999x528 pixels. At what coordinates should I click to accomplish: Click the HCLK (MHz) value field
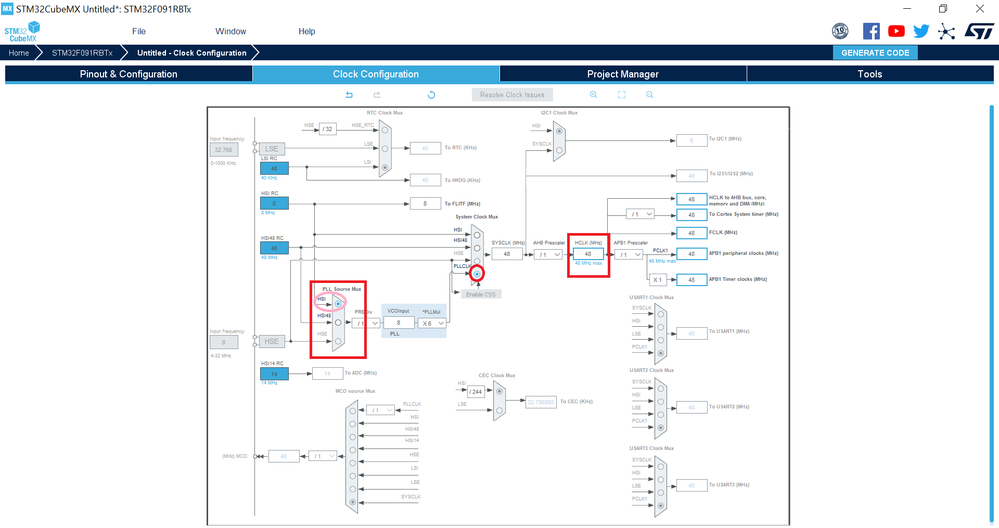click(x=588, y=254)
